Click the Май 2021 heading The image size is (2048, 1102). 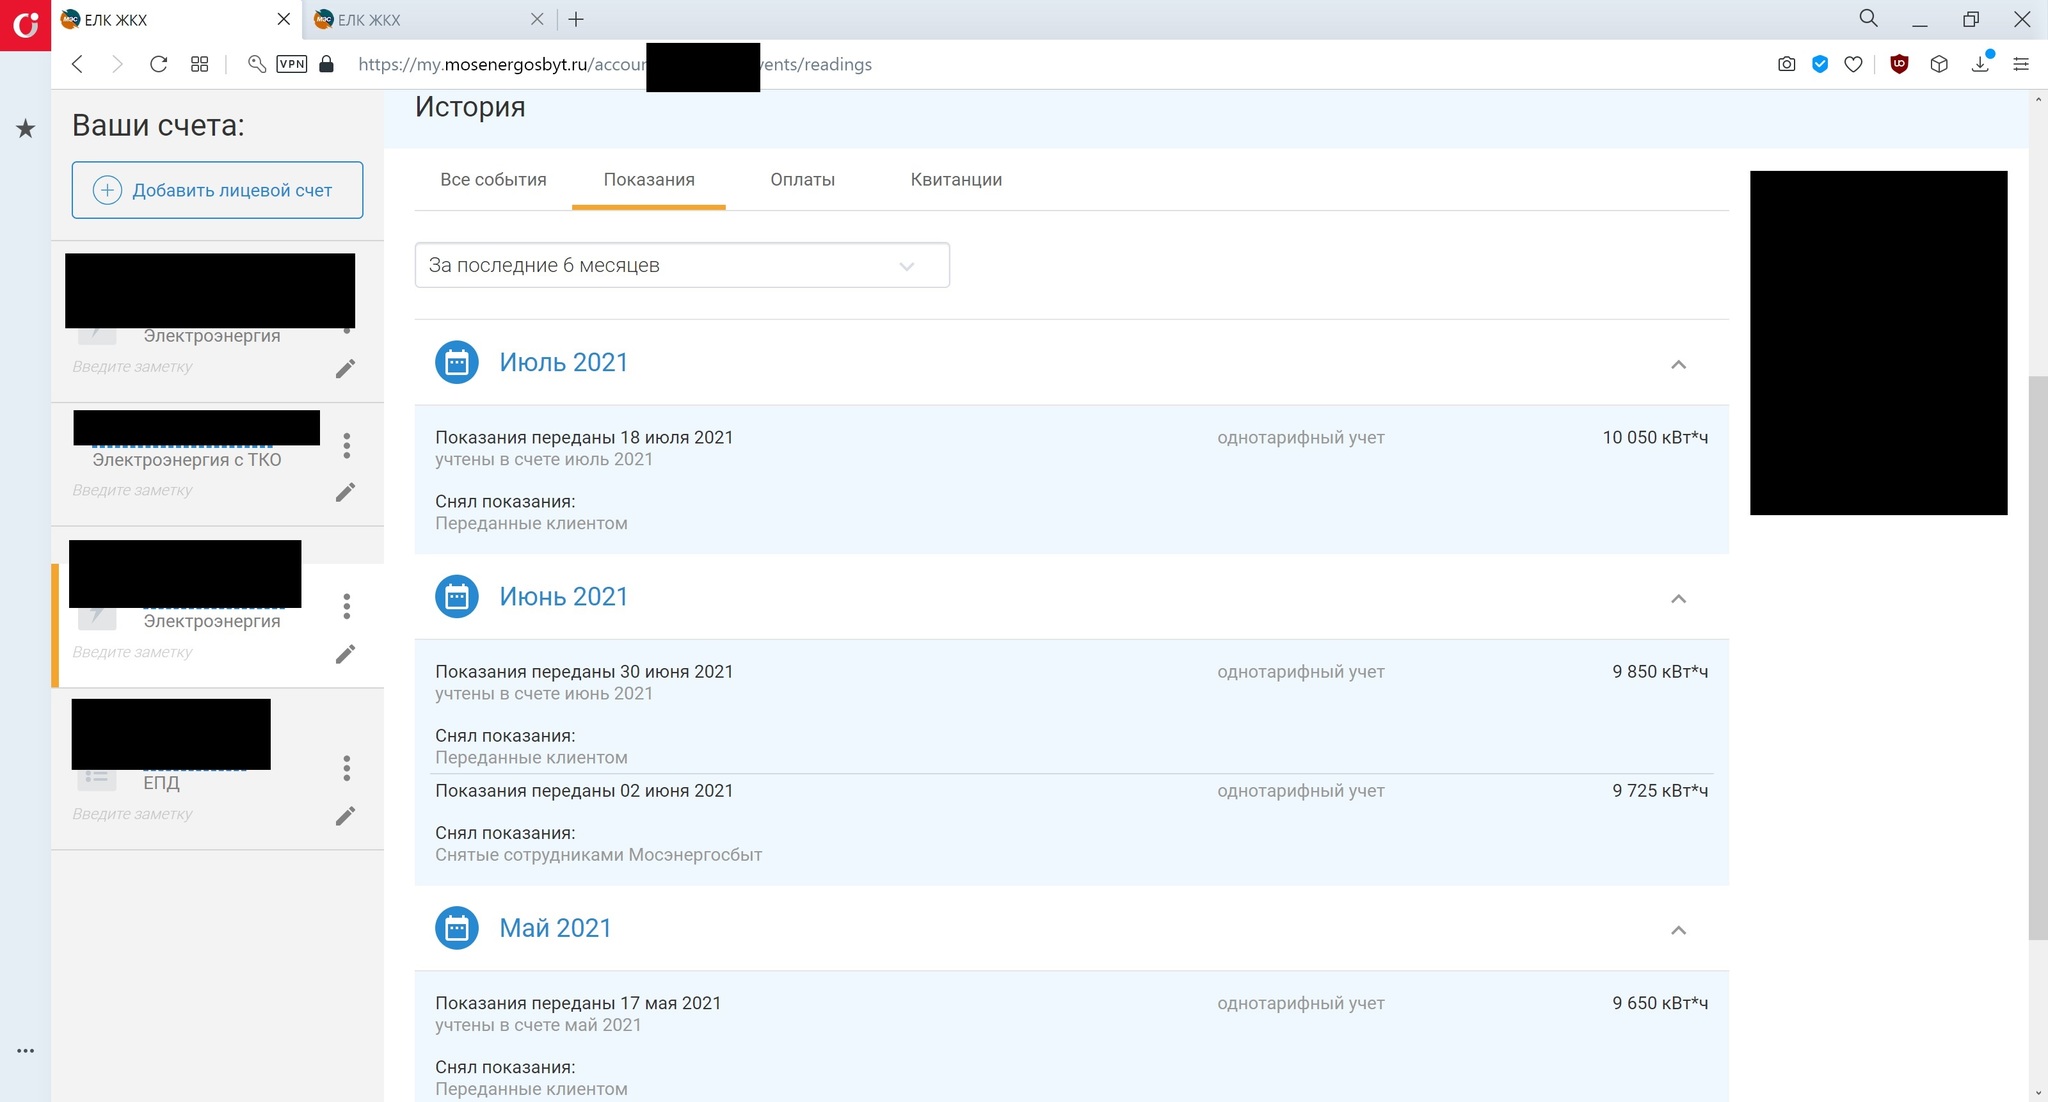point(555,928)
